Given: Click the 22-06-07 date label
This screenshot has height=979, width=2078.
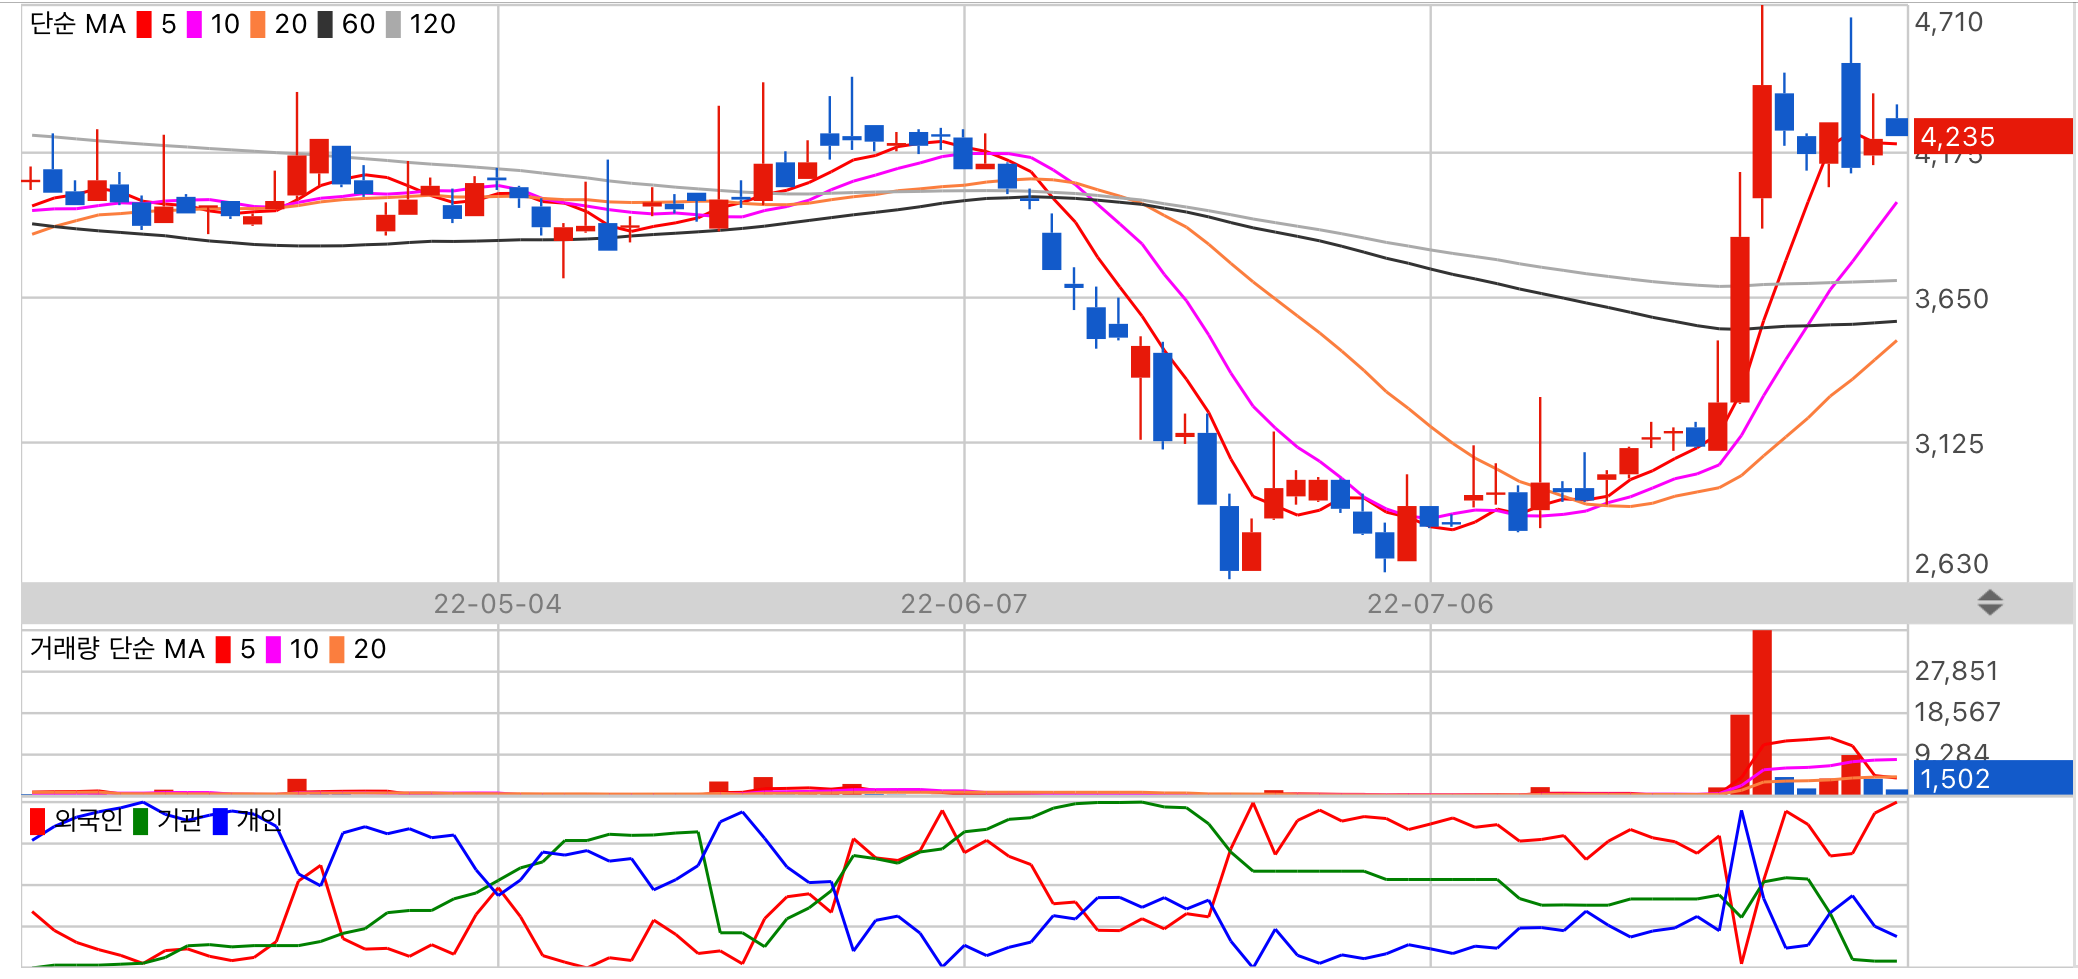Looking at the screenshot, I should click(x=964, y=604).
